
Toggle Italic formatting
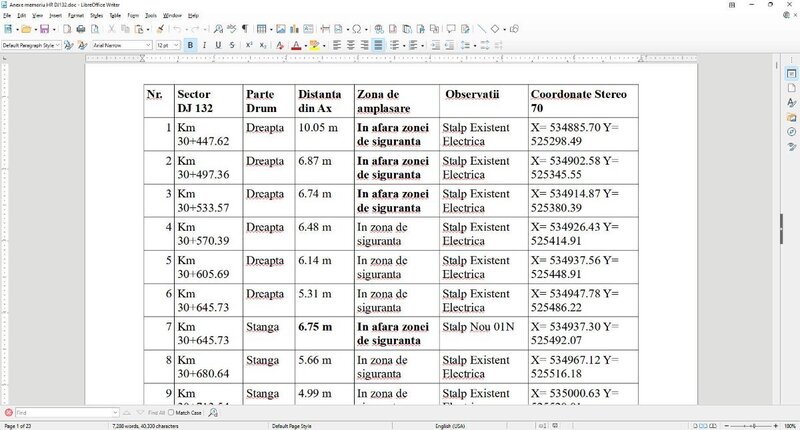pyautogui.click(x=204, y=45)
